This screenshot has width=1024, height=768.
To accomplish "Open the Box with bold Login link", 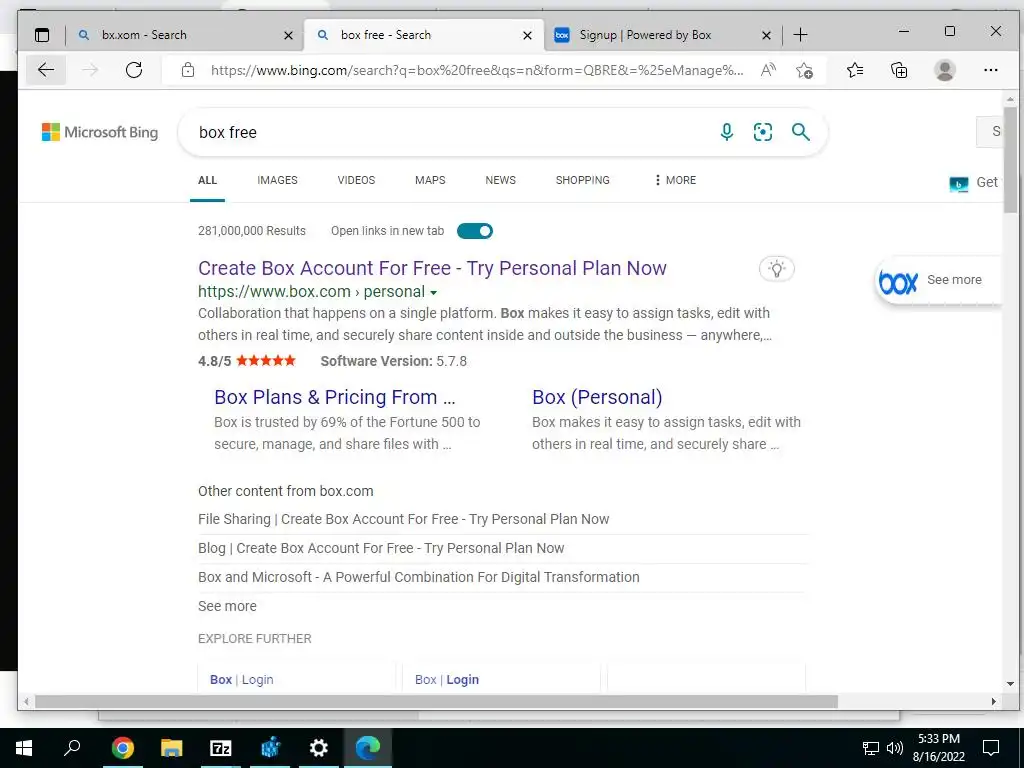I will [447, 680].
